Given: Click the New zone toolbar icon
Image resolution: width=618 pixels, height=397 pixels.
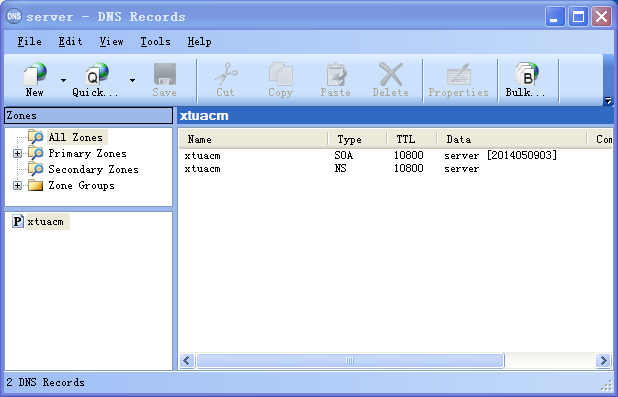Looking at the screenshot, I should (x=35, y=74).
